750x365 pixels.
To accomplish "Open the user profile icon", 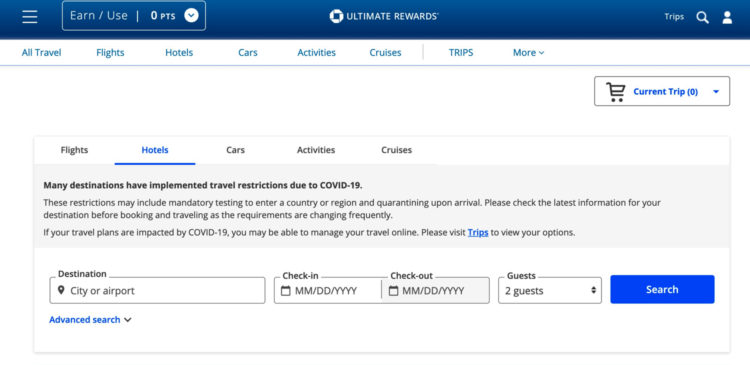I will point(727,18).
